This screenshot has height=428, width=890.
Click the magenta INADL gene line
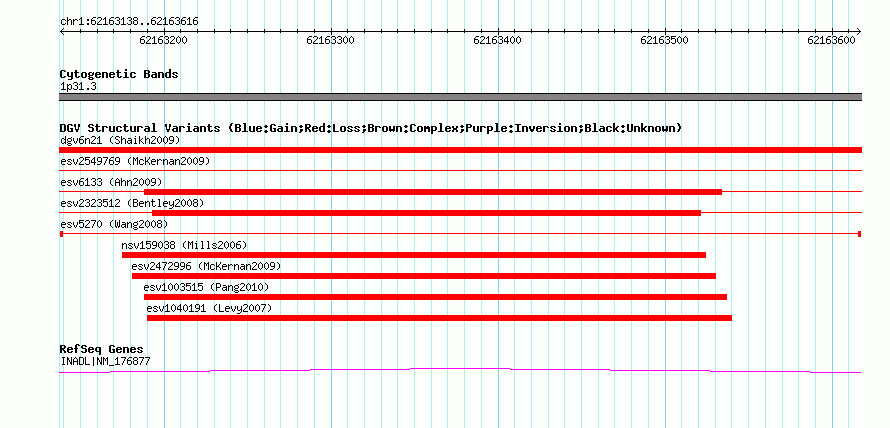click(460, 370)
